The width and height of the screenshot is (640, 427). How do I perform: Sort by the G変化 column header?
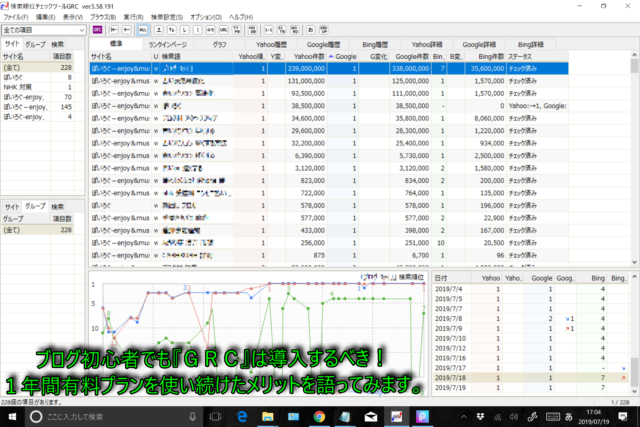pyautogui.click(x=374, y=56)
